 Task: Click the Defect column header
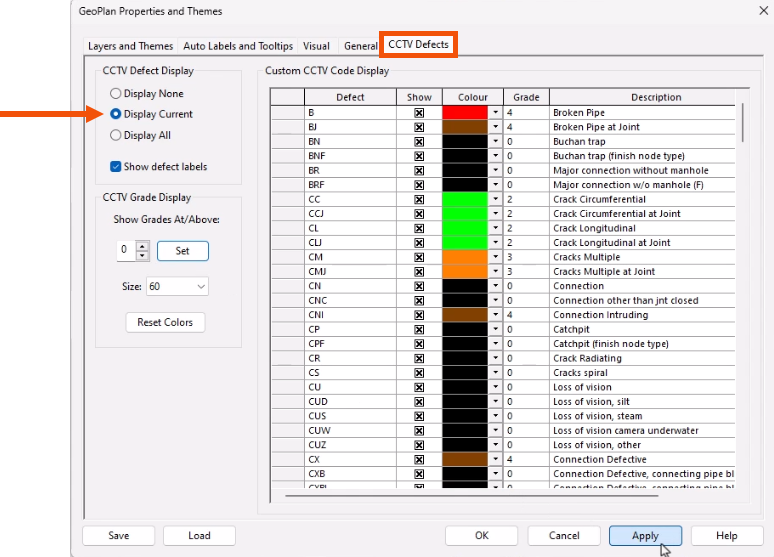(350, 97)
